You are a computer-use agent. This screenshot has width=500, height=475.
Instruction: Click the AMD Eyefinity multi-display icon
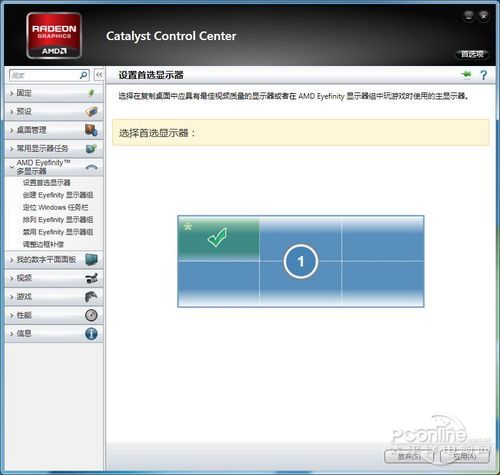pyautogui.click(x=91, y=167)
